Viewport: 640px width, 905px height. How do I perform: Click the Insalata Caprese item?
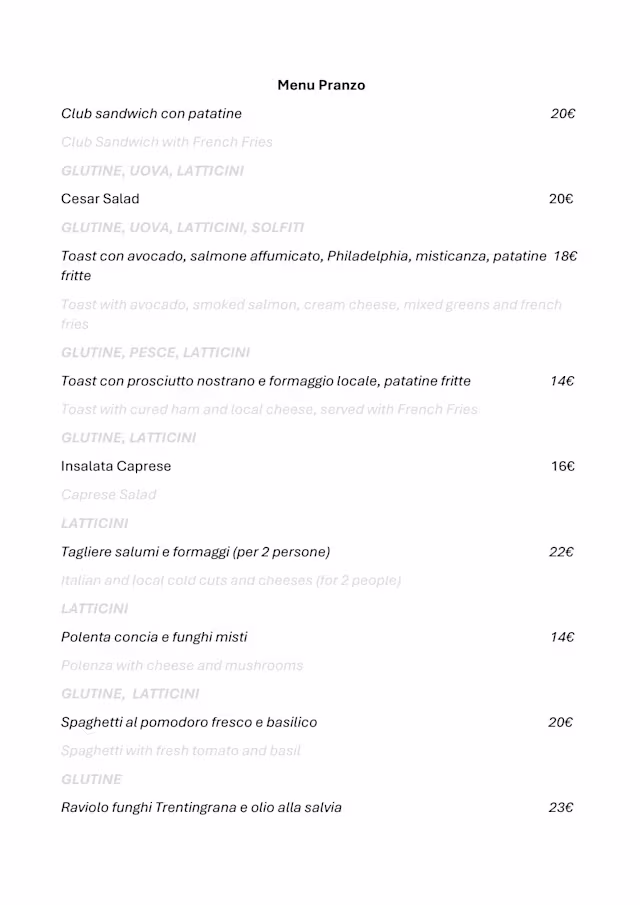pos(116,466)
